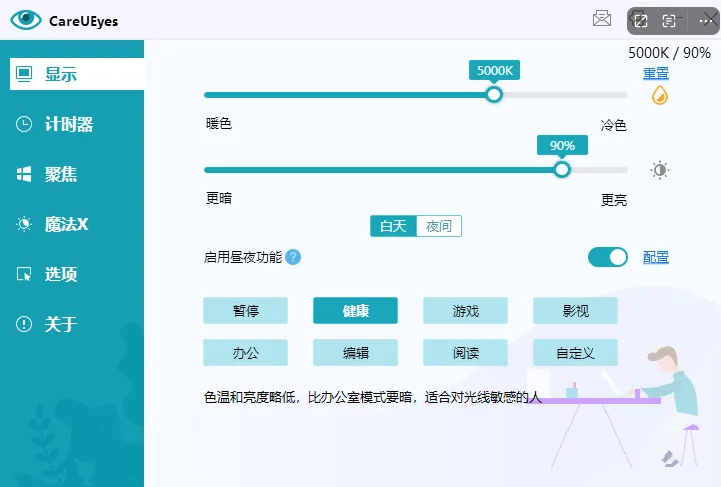
Task: Click the color temperature slider handle at 5000K
Action: pyautogui.click(x=494, y=95)
